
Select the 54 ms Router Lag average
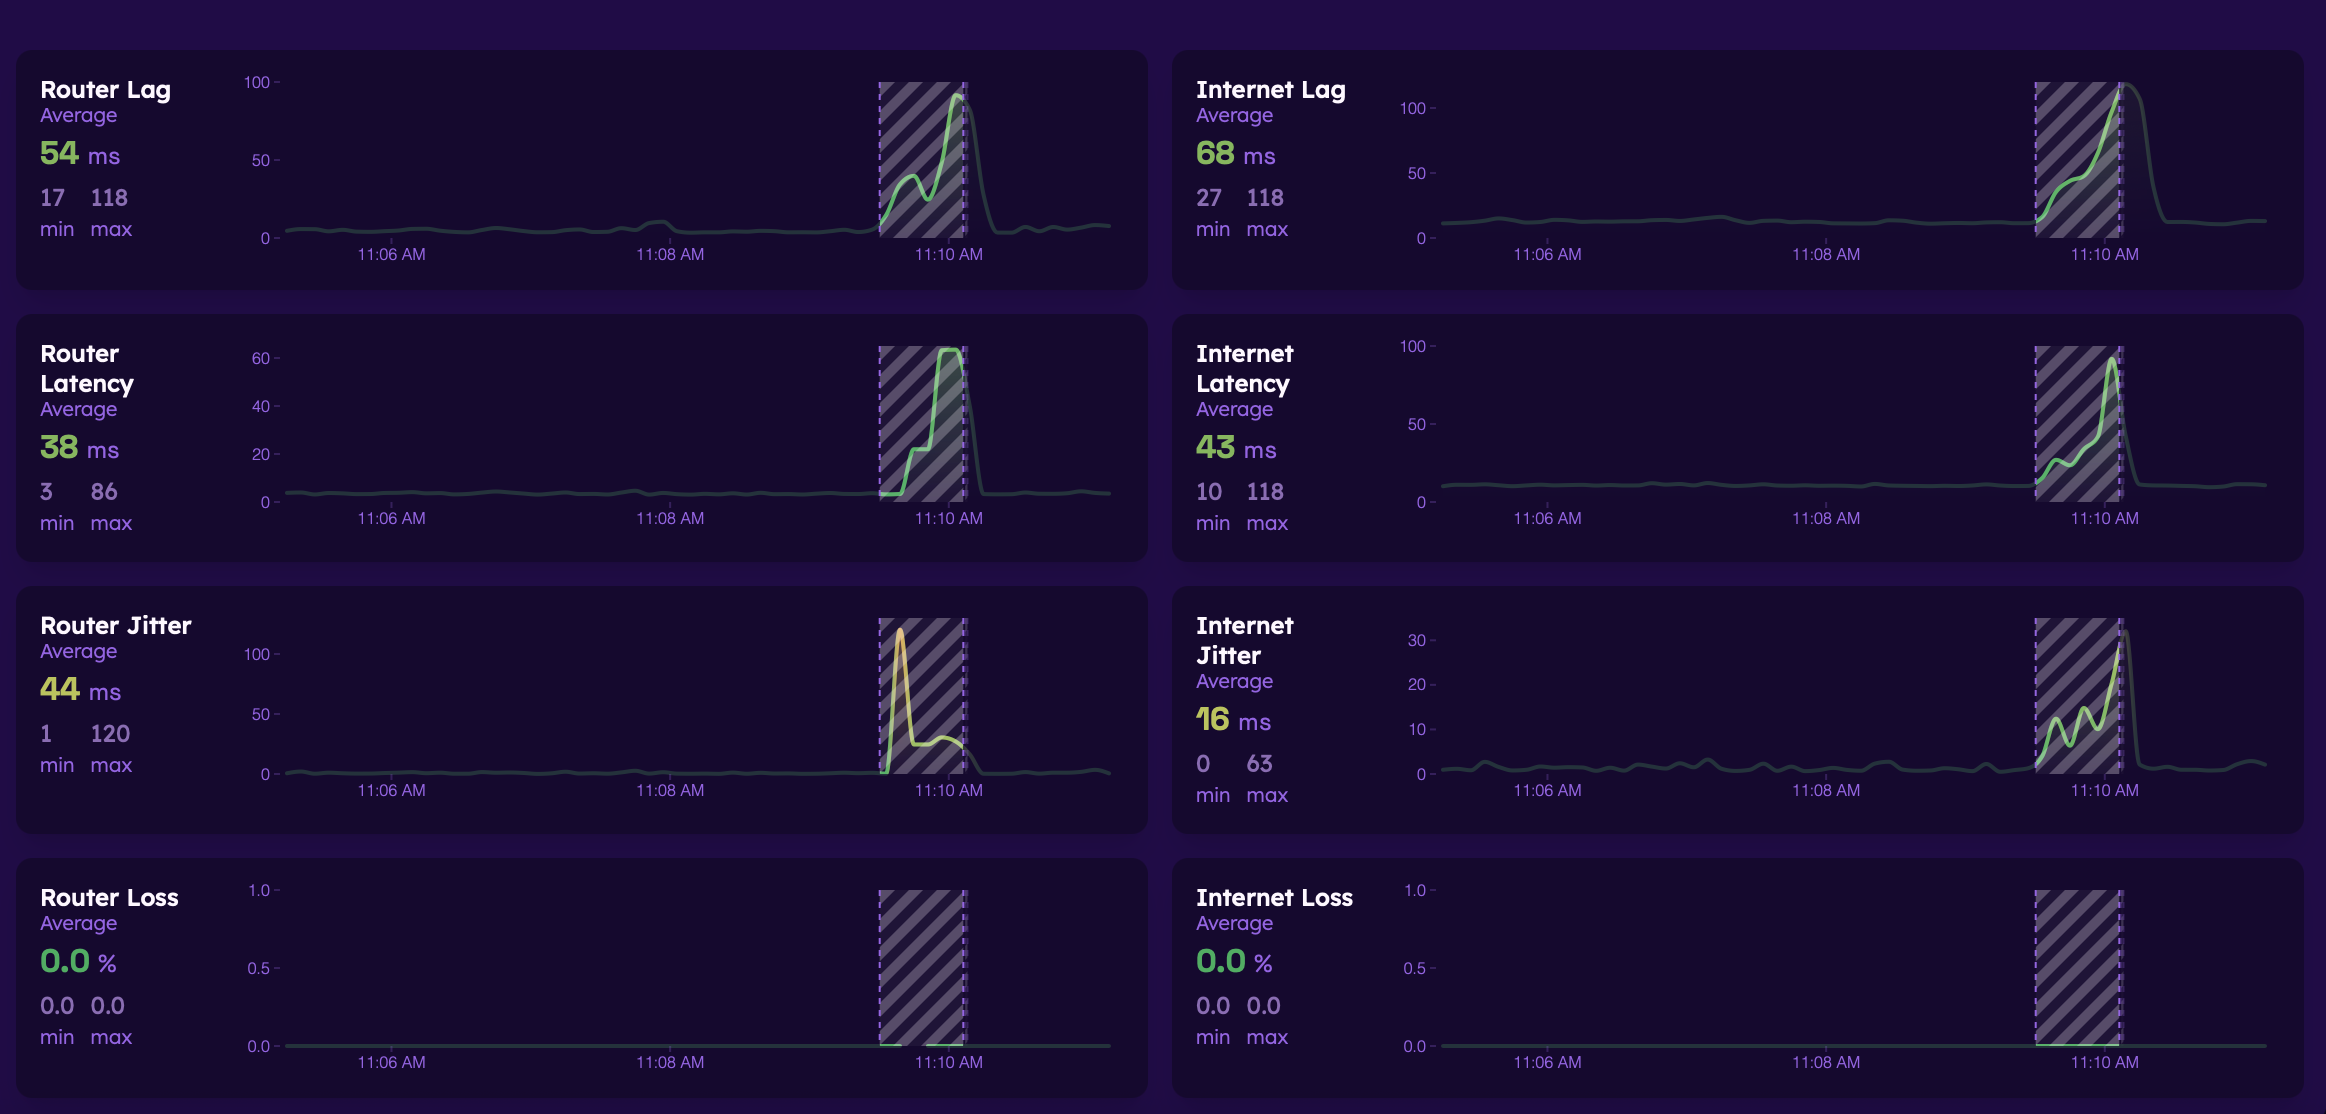tap(80, 153)
